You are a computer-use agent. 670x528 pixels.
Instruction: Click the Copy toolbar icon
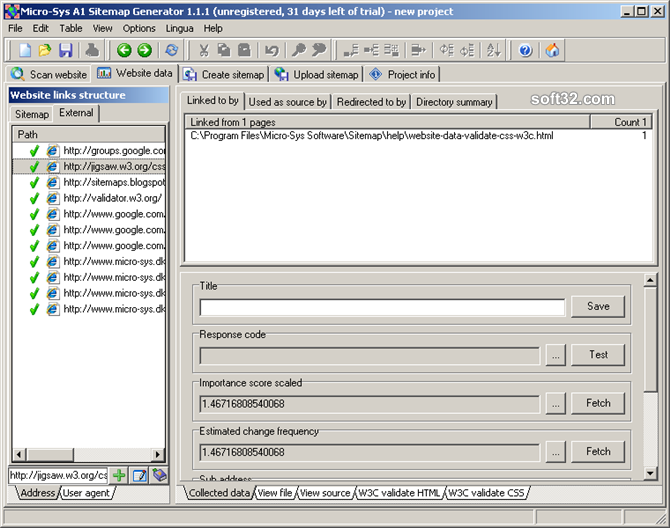224,50
